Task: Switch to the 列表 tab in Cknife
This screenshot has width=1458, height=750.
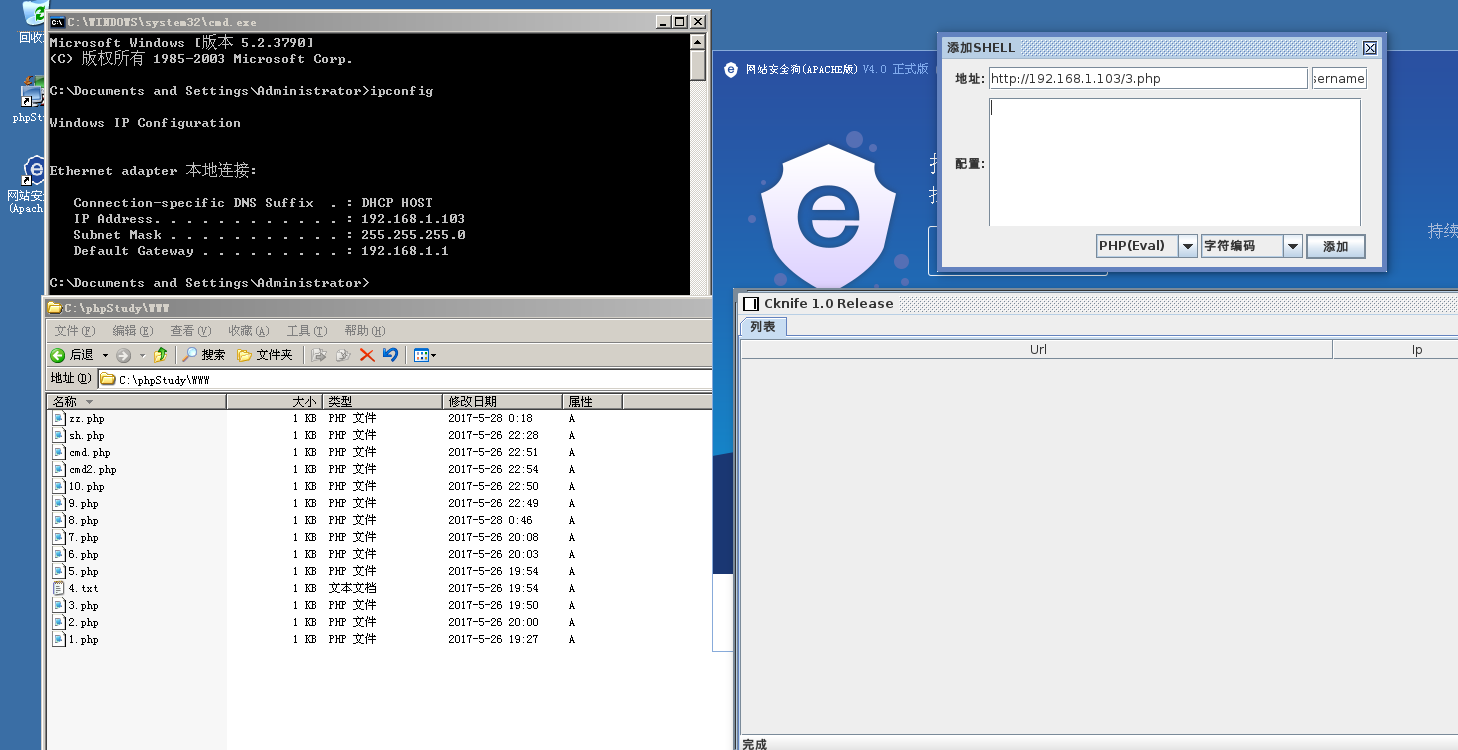Action: click(x=763, y=327)
